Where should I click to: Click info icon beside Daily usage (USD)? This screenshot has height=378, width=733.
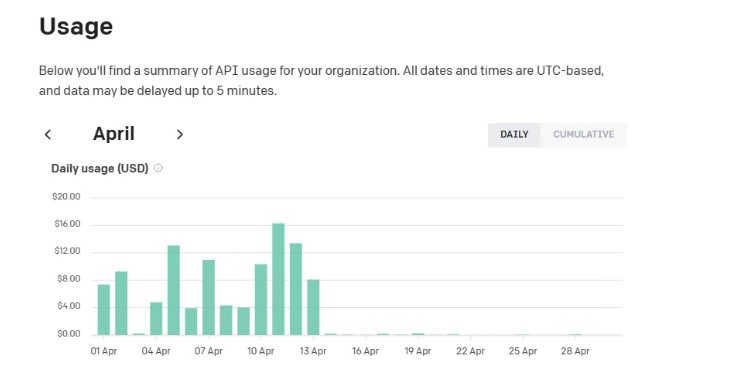pos(158,168)
